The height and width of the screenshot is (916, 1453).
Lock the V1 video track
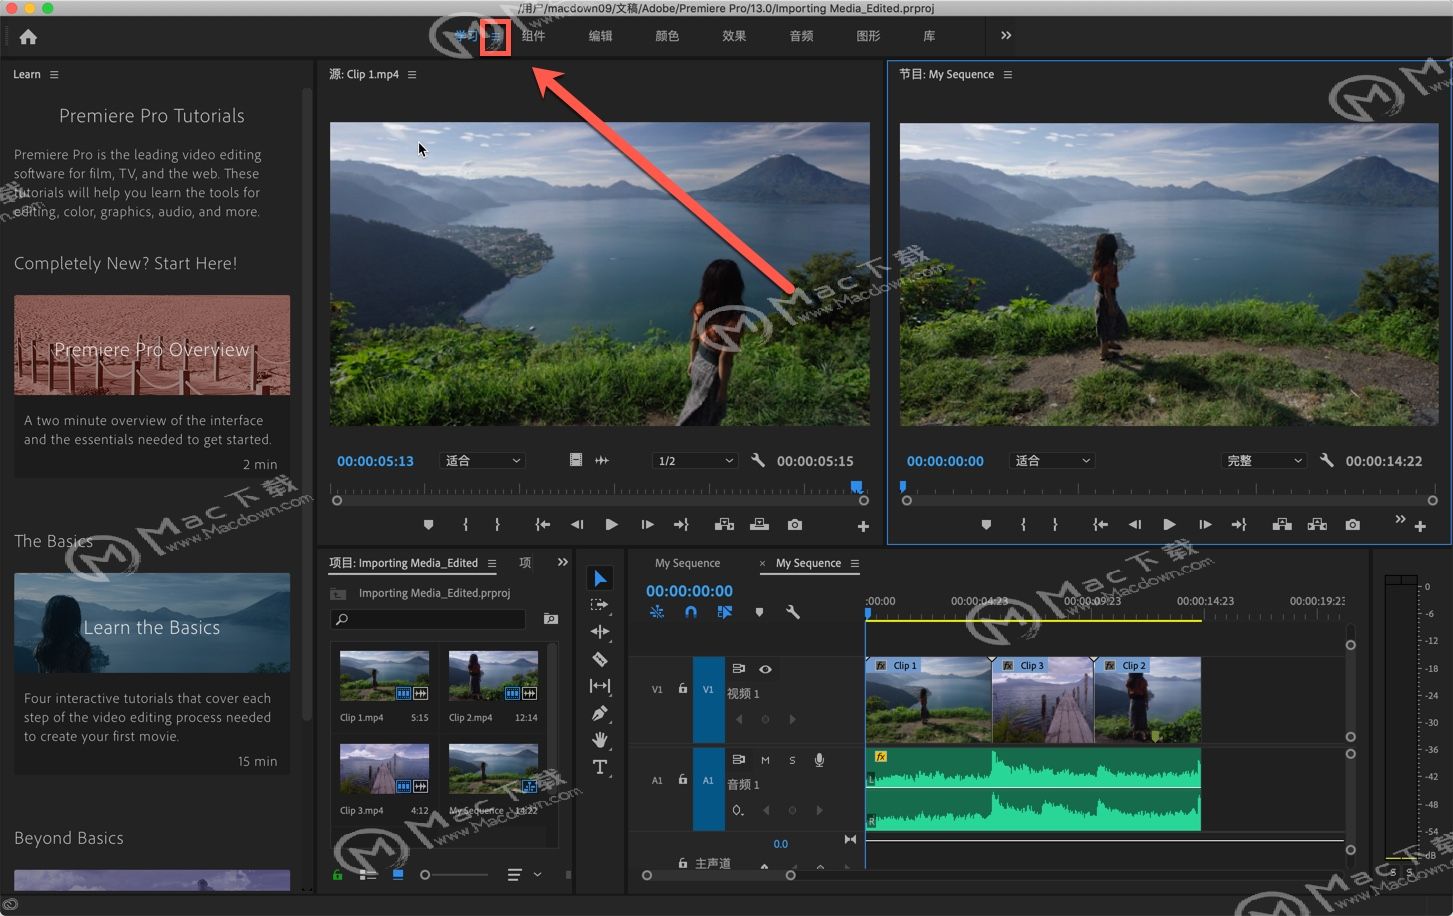[683, 689]
